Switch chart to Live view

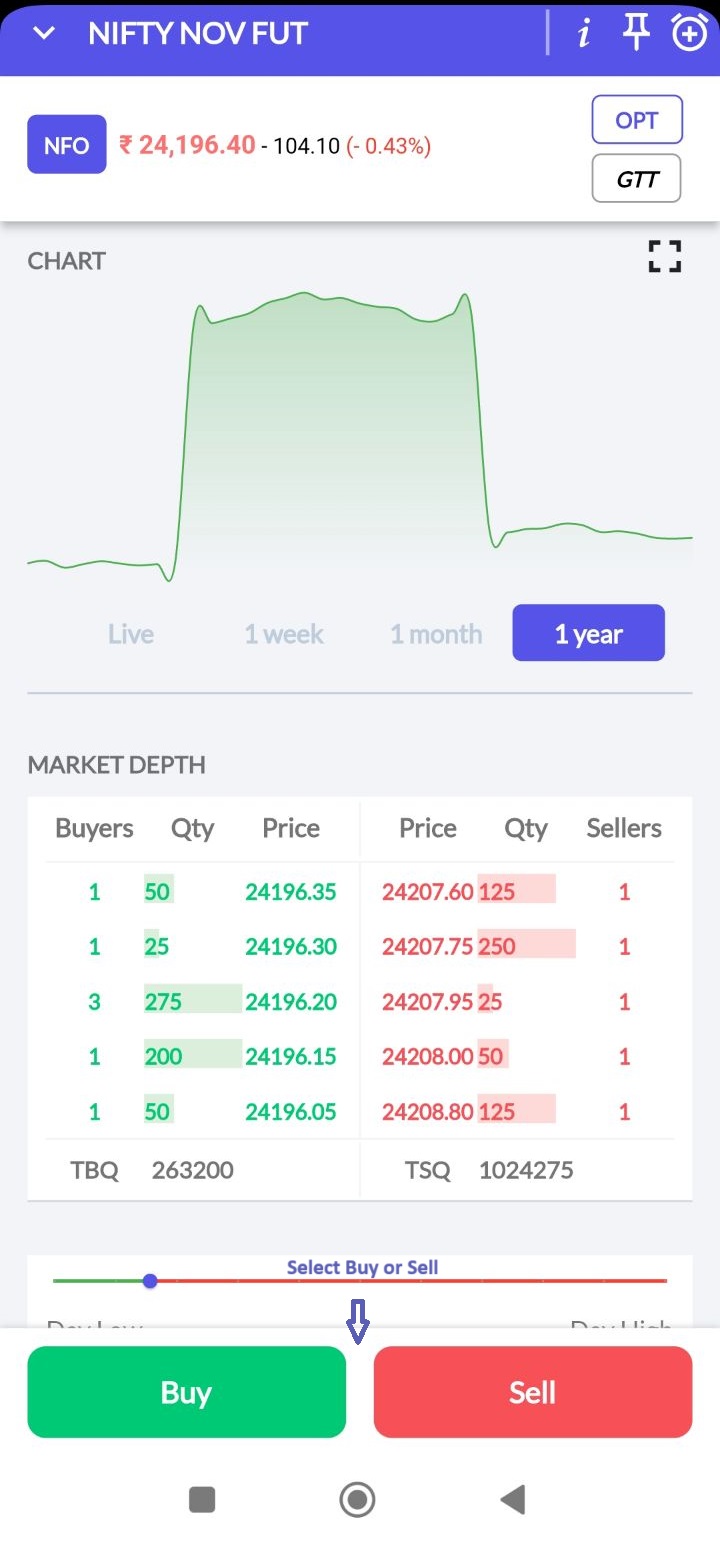(x=131, y=634)
